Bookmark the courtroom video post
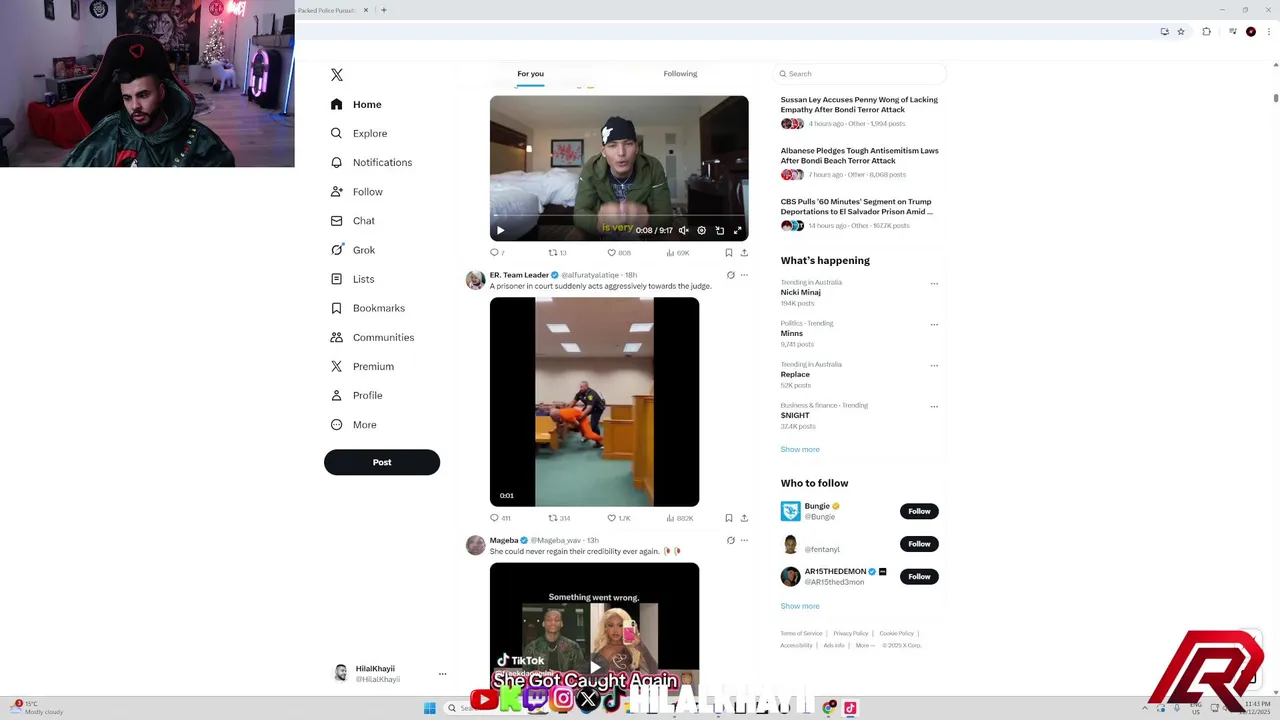This screenshot has width=1280, height=720. coord(729,518)
